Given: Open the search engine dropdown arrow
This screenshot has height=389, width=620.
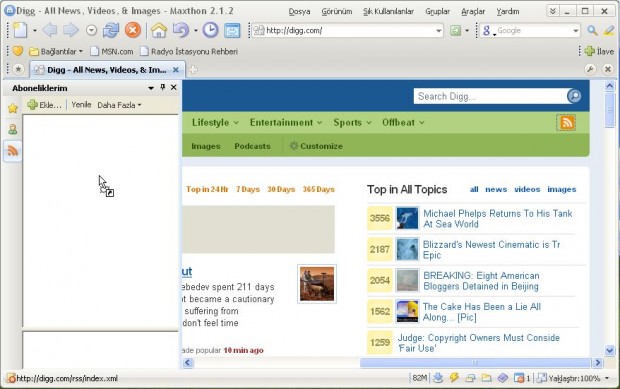Looking at the screenshot, I should click(x=575, y=30).
